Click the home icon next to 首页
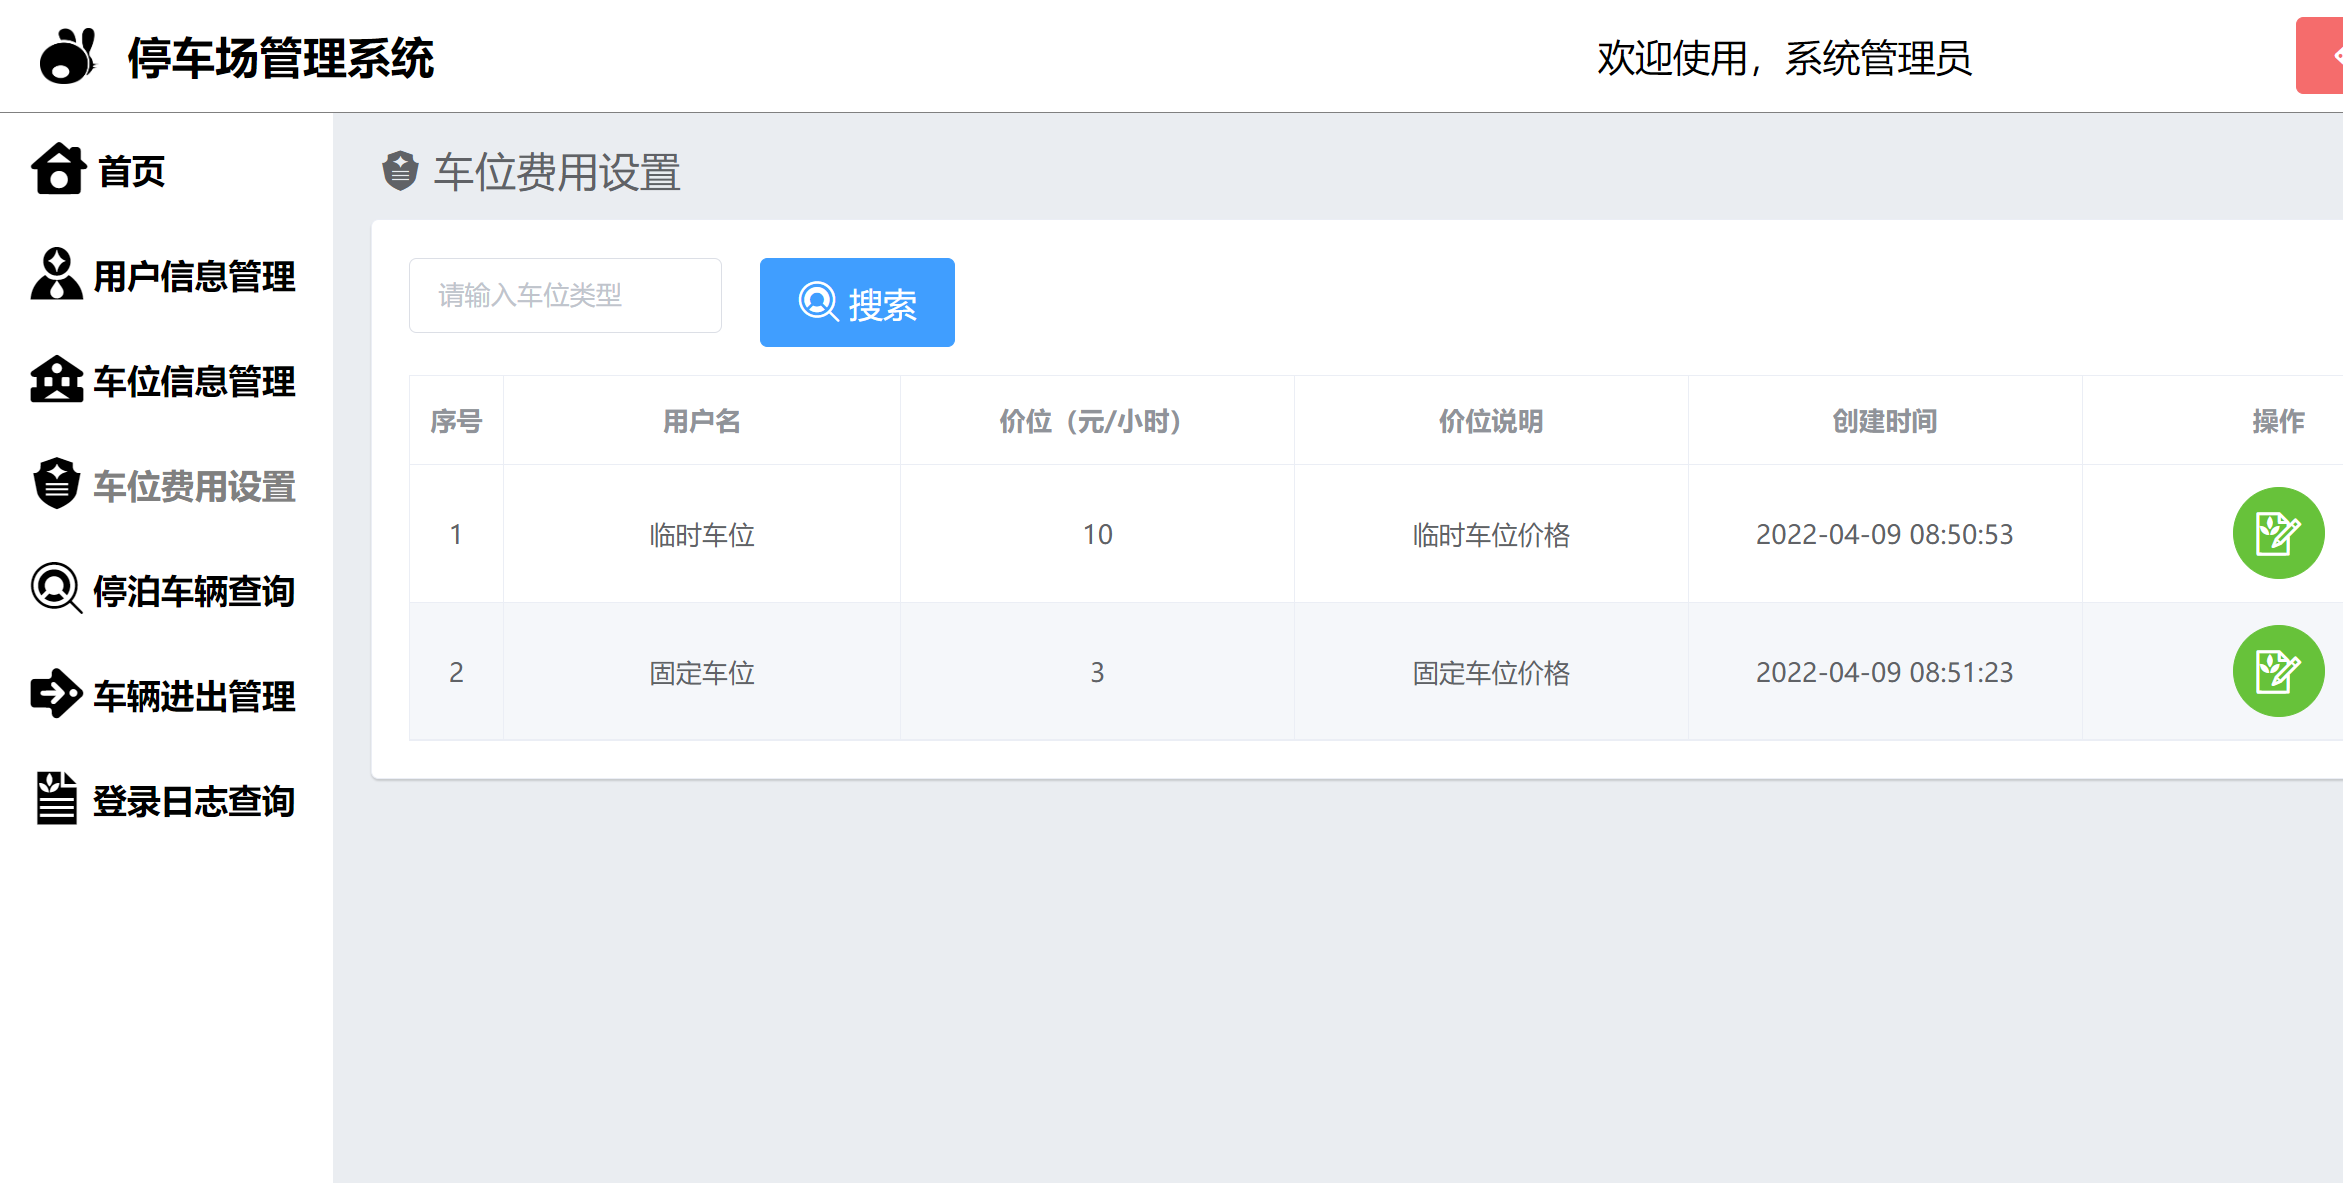2343x1183 pixels. tap(57, 170)
